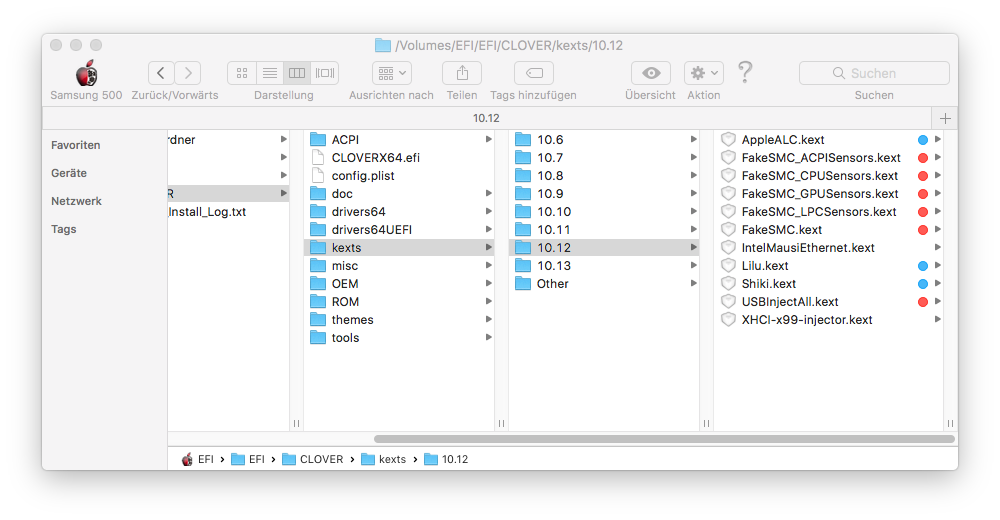1000x520 pixels.
Task: Select the doc folder
Action: point(400,193)
